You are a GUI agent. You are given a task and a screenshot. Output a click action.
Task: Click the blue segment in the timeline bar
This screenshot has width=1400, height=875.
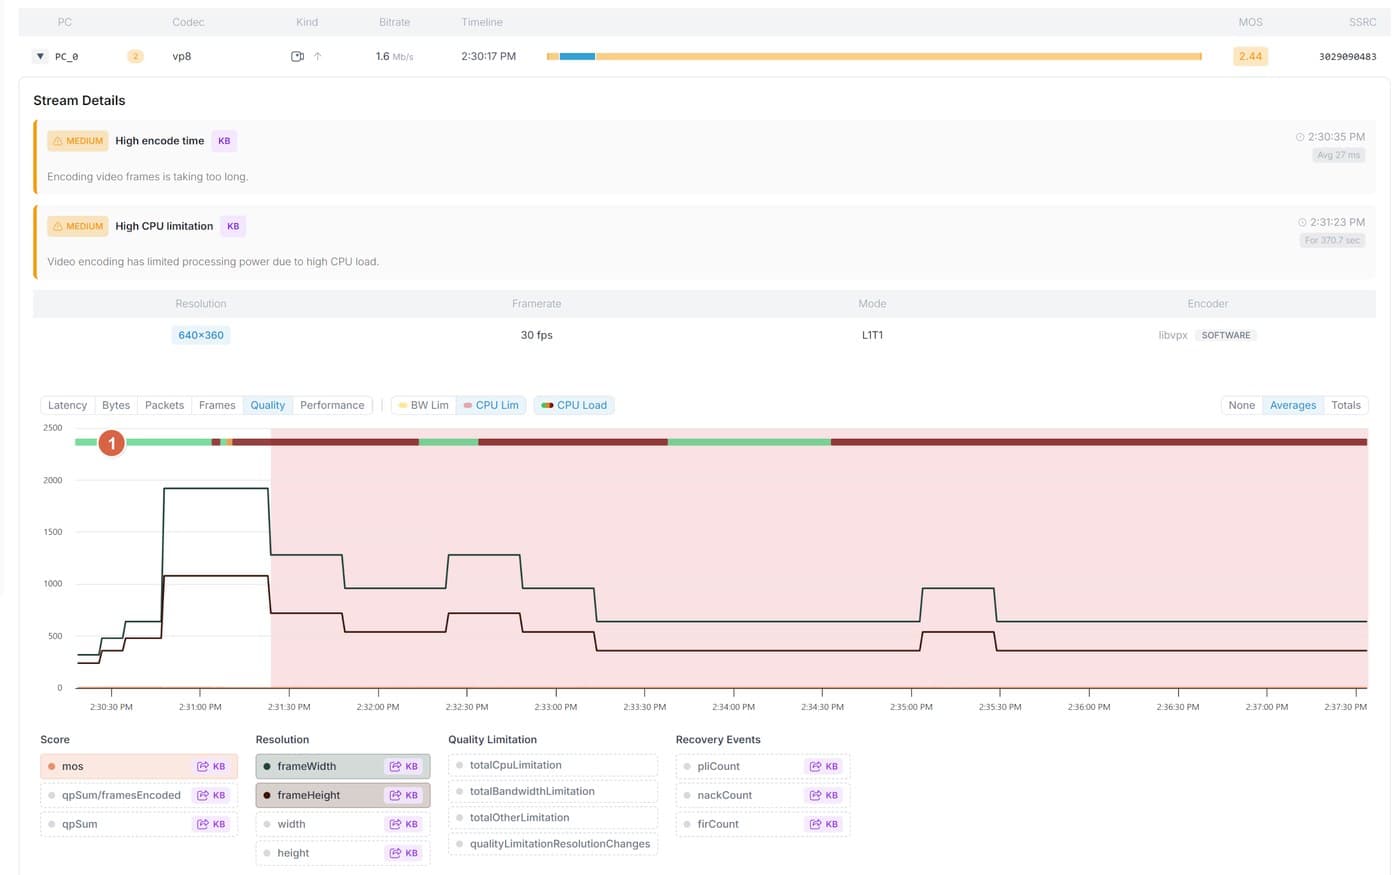click(x=577, y=57)
